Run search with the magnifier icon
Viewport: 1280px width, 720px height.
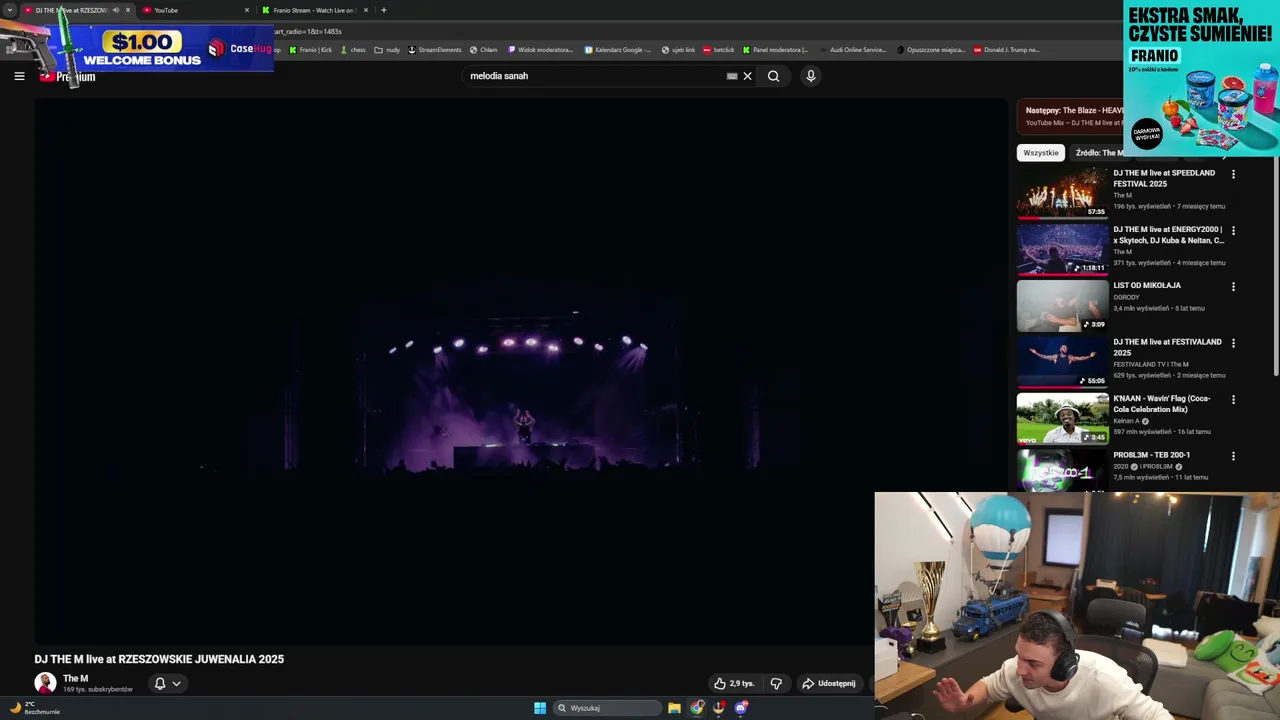(x=773, y=76)
